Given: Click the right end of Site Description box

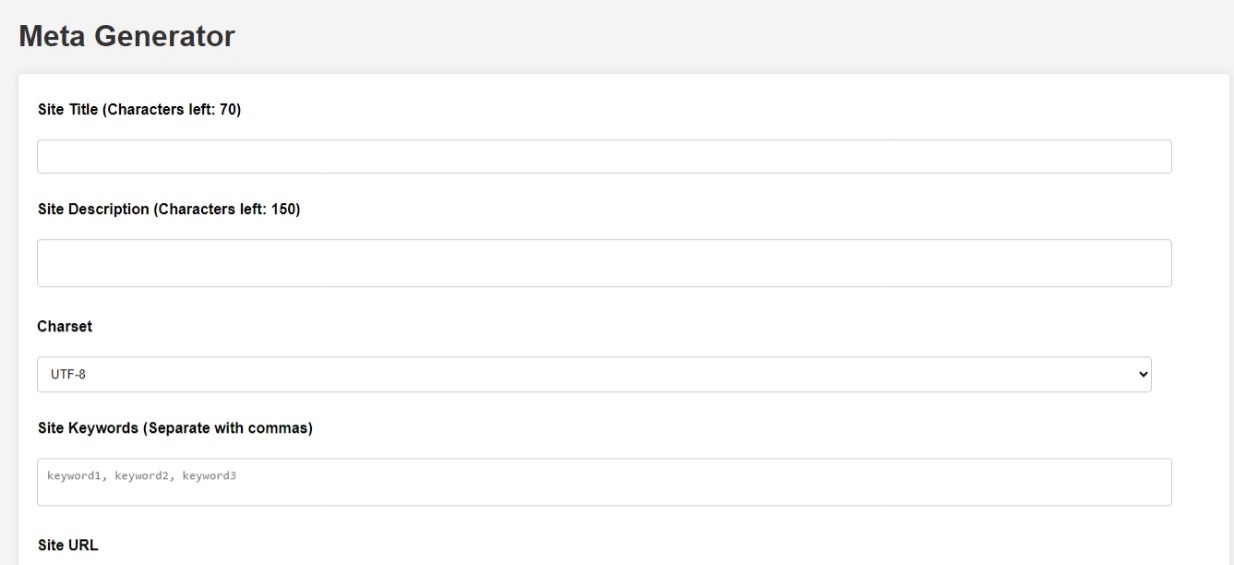Looking at the screenshot, I should click(x=1150, y=263).
